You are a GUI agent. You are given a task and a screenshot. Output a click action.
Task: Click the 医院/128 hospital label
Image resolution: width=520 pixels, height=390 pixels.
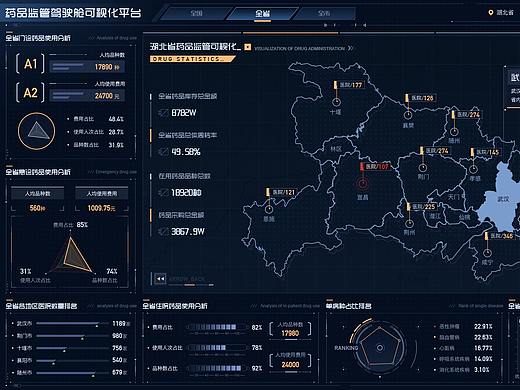pos(422,98)
